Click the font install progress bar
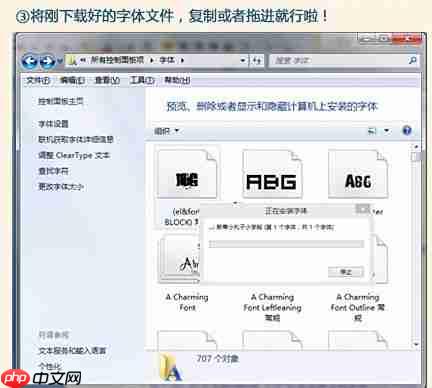This screenshot has height=388, width=432. (286, 244)
